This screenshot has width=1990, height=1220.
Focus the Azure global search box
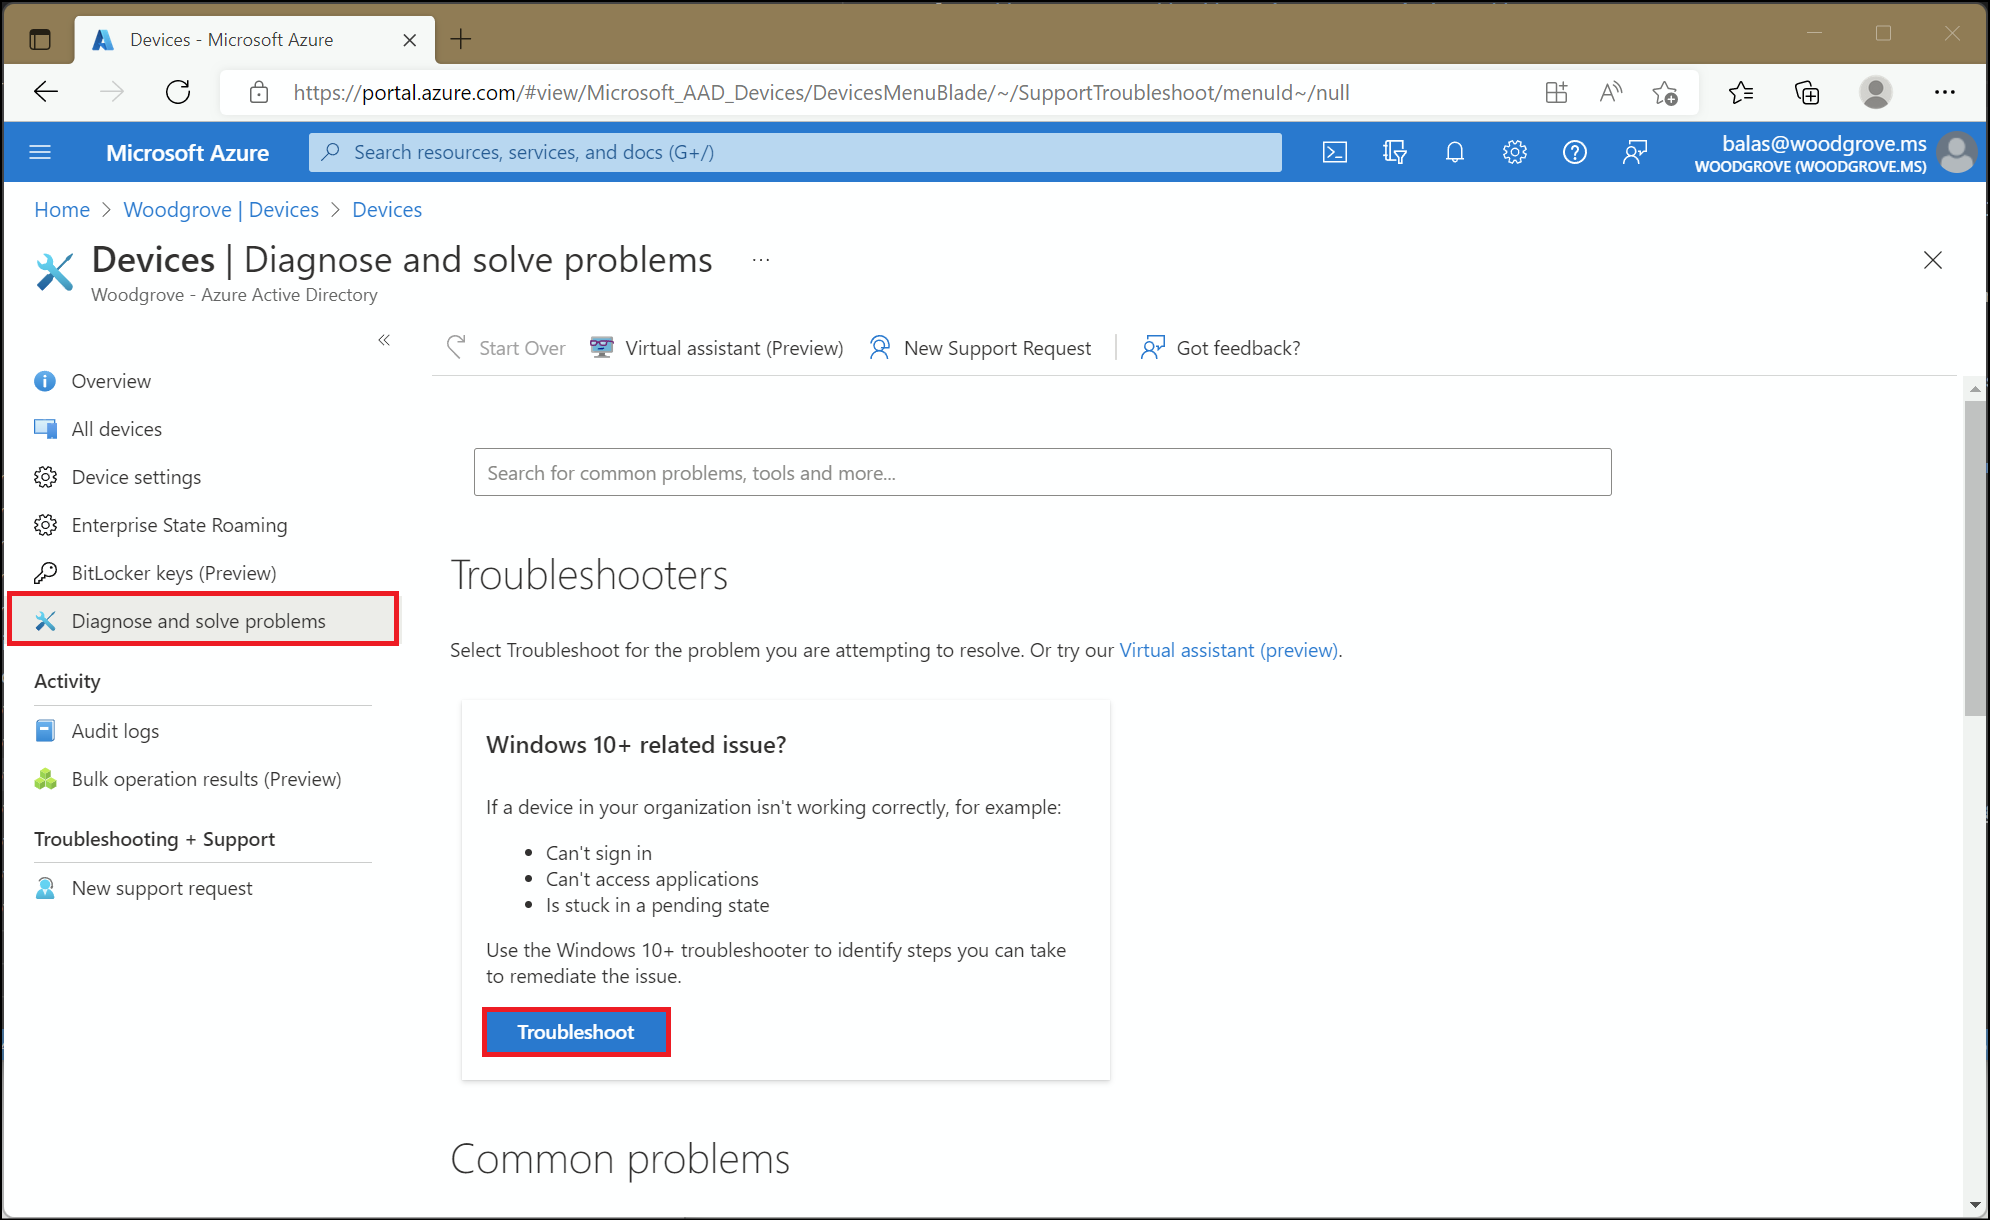tap(795, 152)
